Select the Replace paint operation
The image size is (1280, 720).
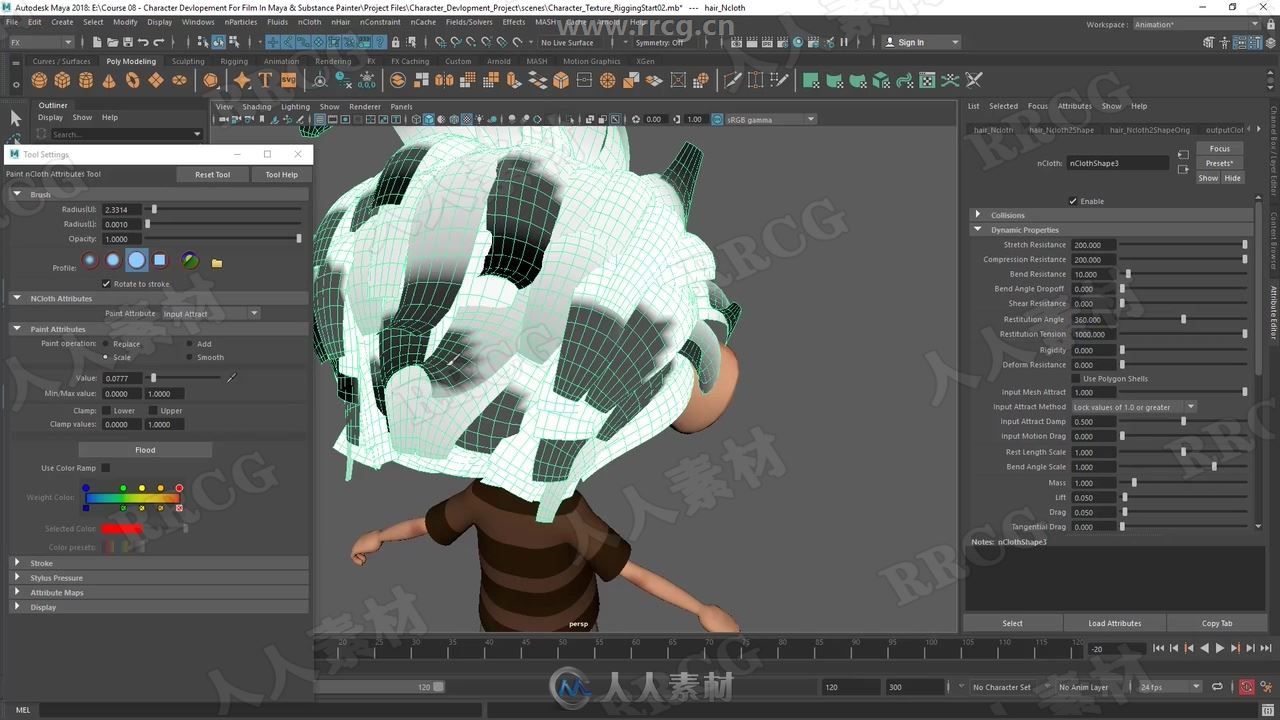coord(106,344)
